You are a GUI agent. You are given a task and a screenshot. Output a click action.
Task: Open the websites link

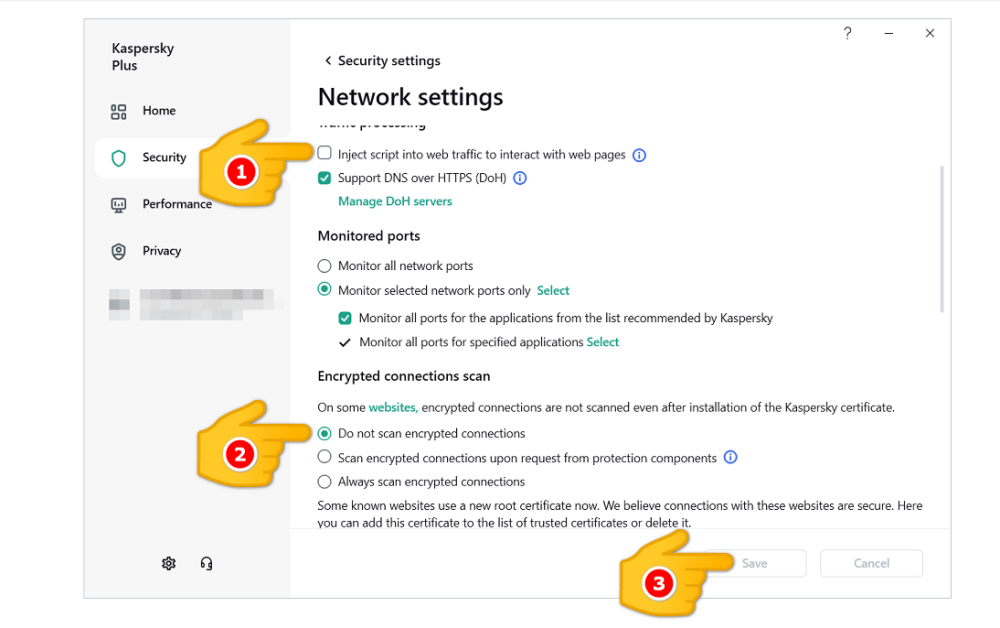(392, 408)
